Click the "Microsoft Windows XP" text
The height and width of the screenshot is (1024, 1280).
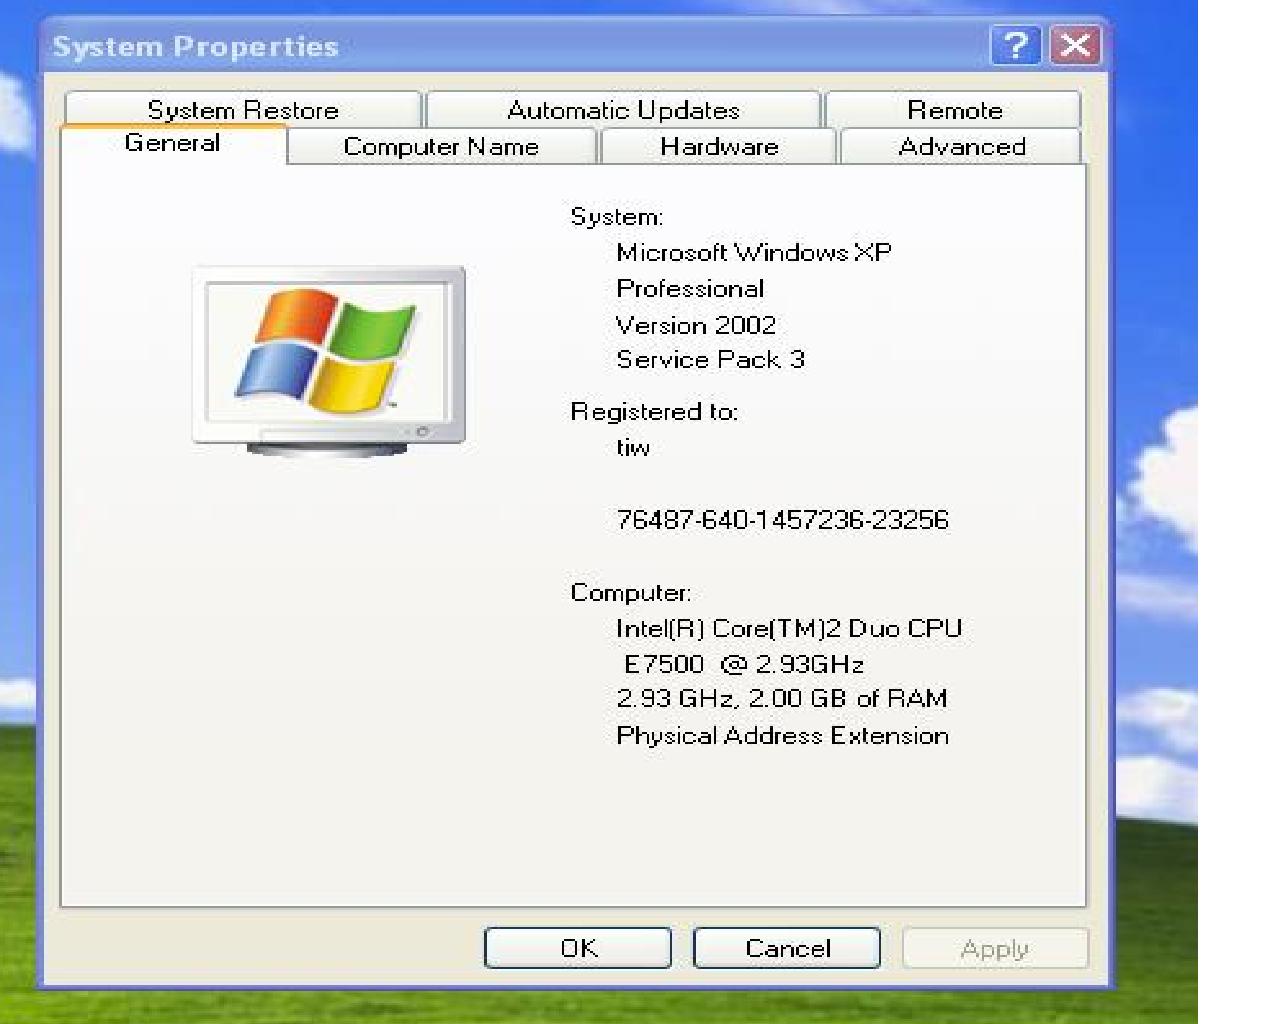pyautogui.click(x=754, y=252)
